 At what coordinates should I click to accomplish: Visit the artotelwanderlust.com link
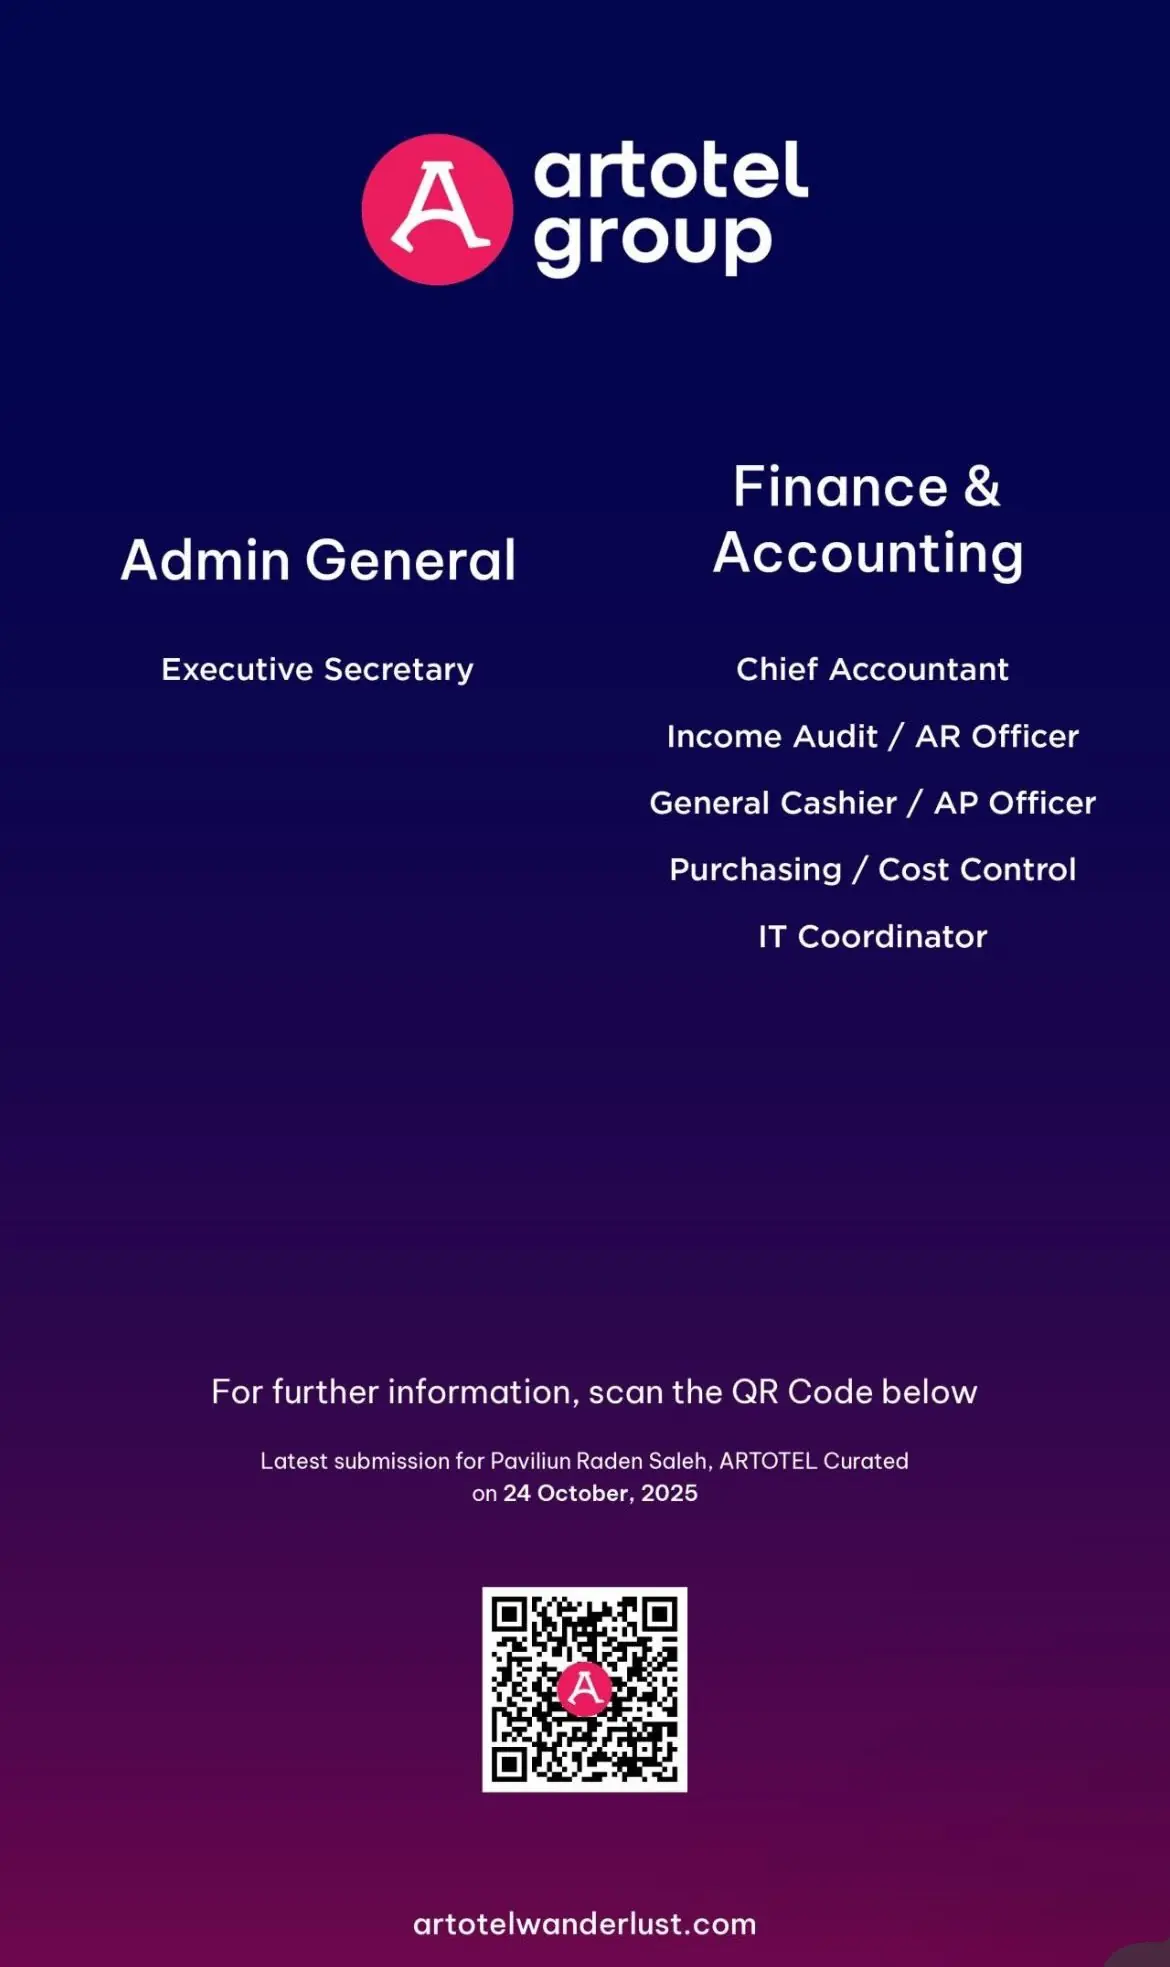coord(585,1924)
